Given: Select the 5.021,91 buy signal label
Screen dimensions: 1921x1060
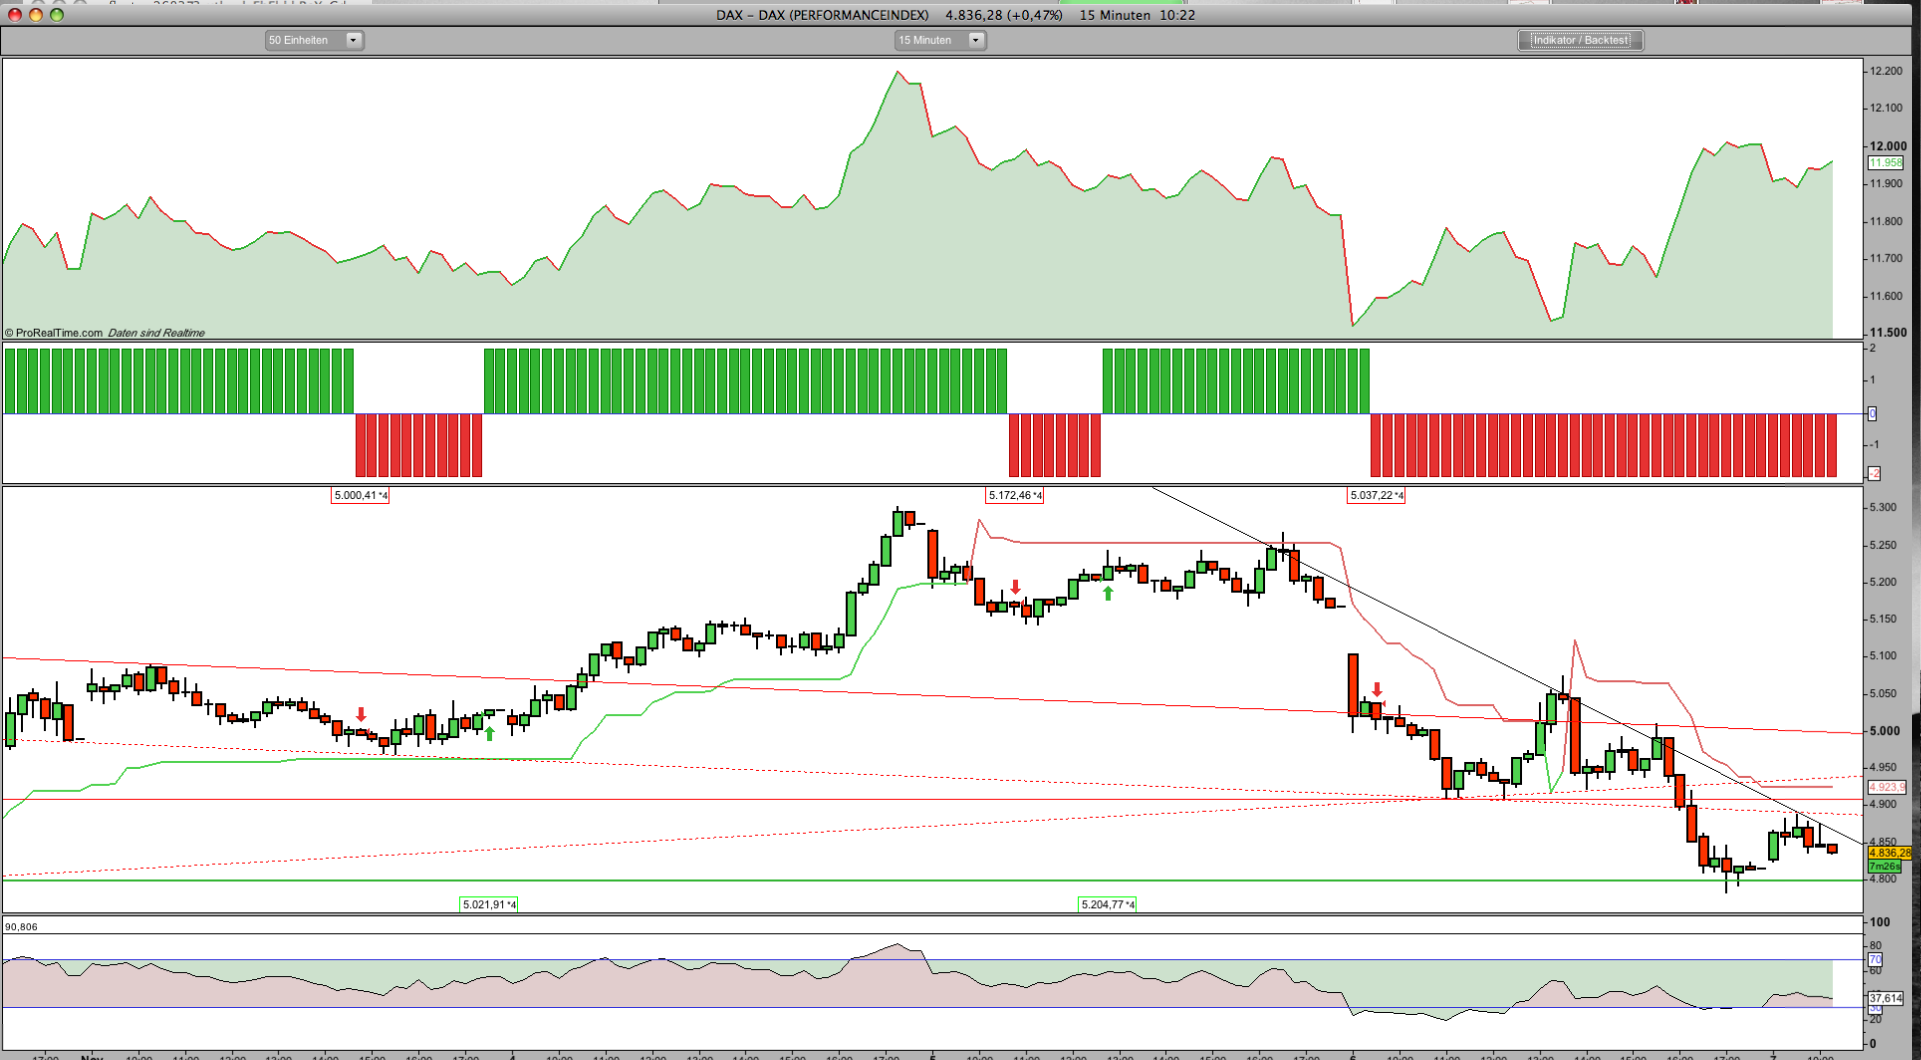Looking at the screenshot, I should click(x=489, y=904).
